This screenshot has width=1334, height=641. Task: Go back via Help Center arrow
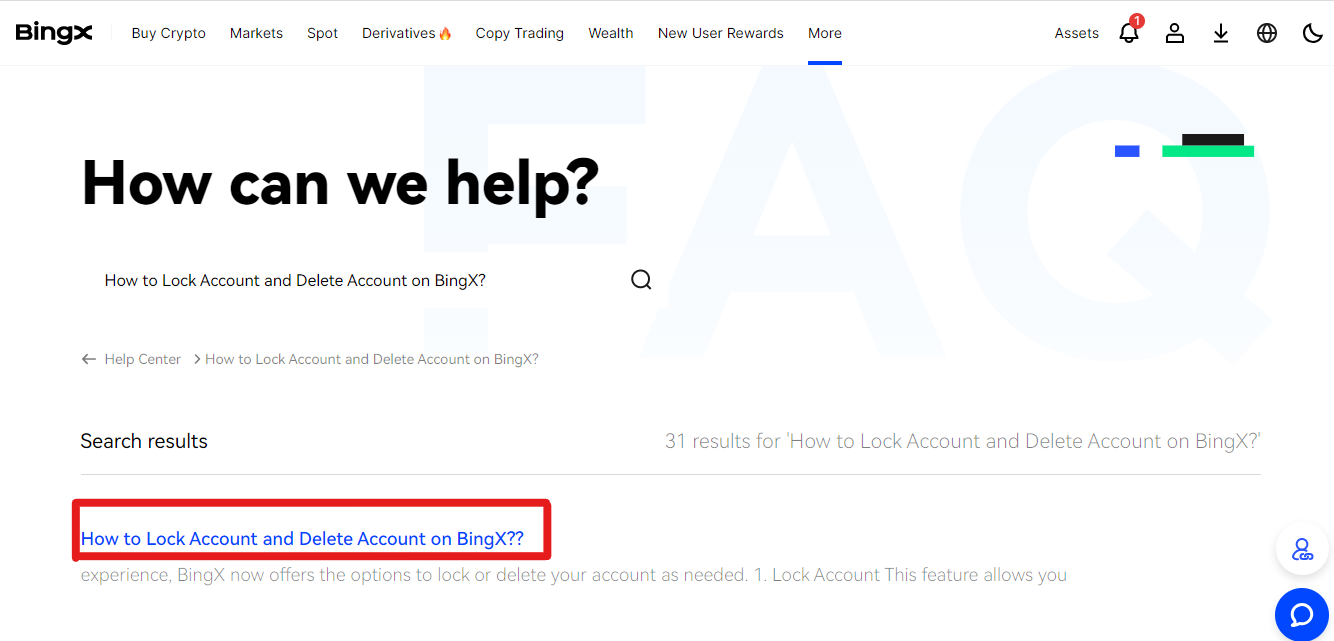point(89,359)
